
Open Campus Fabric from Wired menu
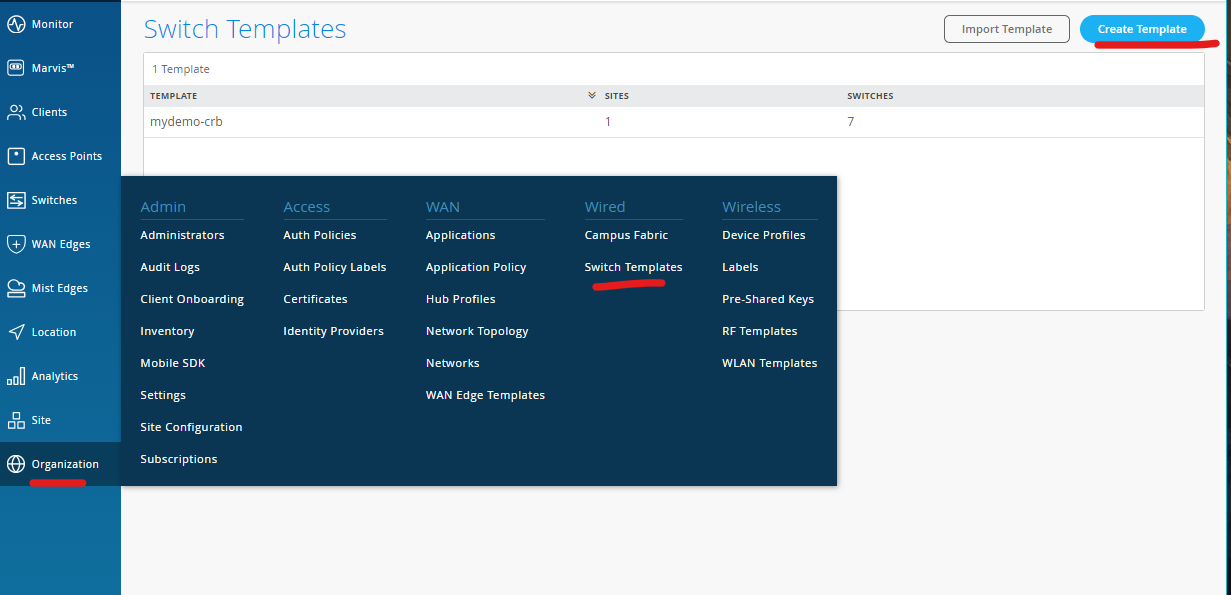[x=626, y=235]
